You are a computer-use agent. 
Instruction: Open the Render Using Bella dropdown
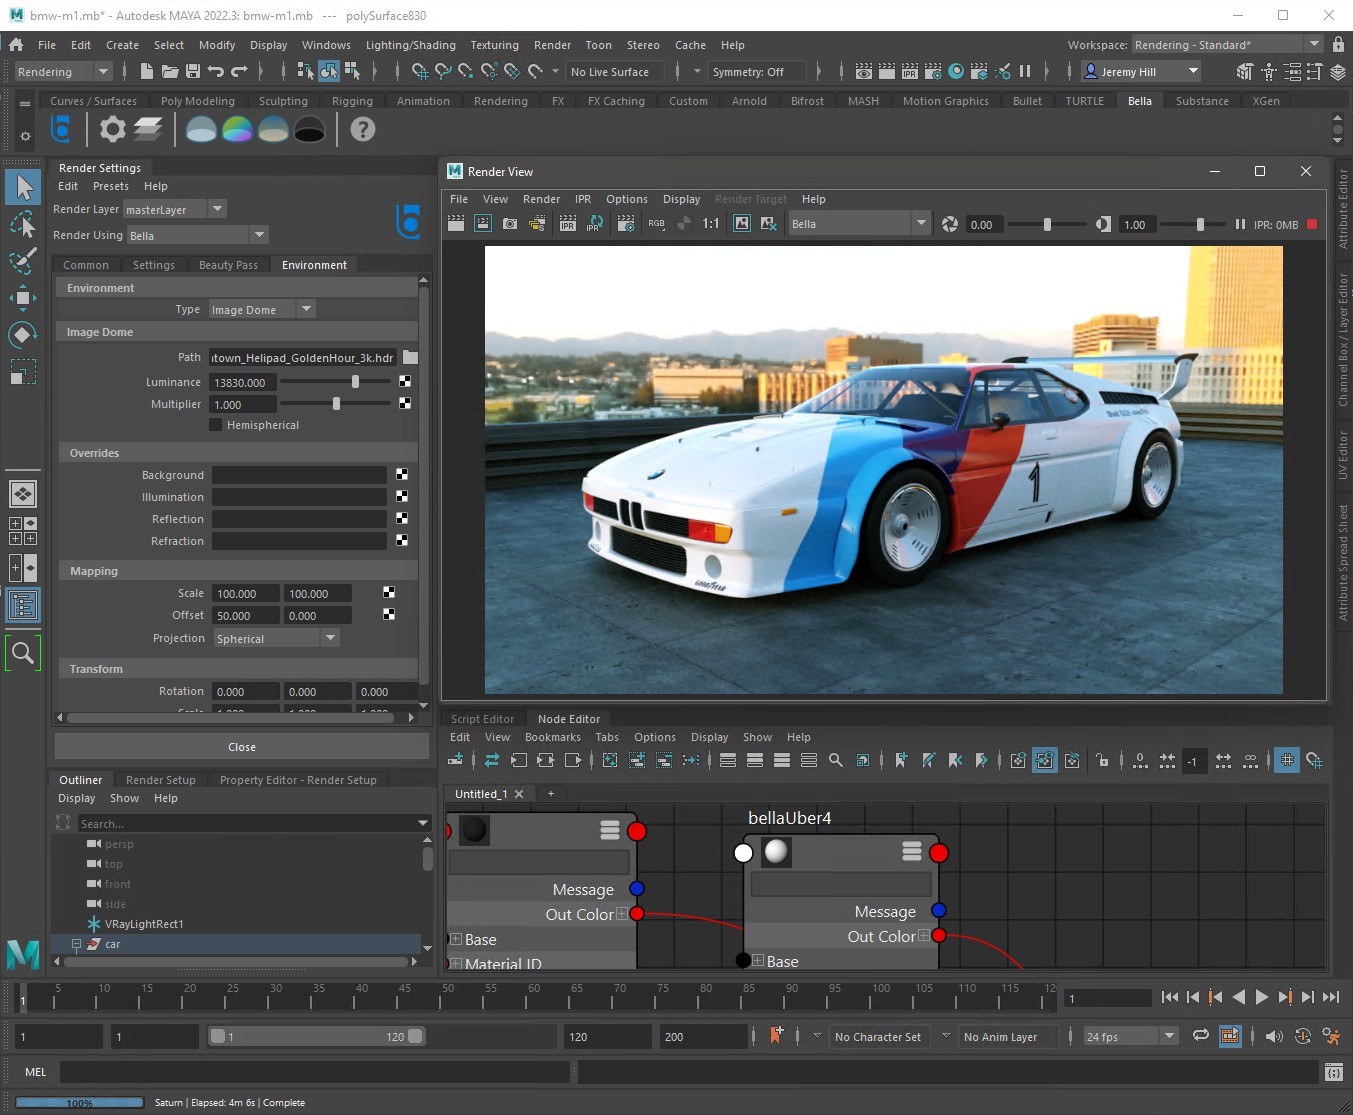(x=198, y=235)
